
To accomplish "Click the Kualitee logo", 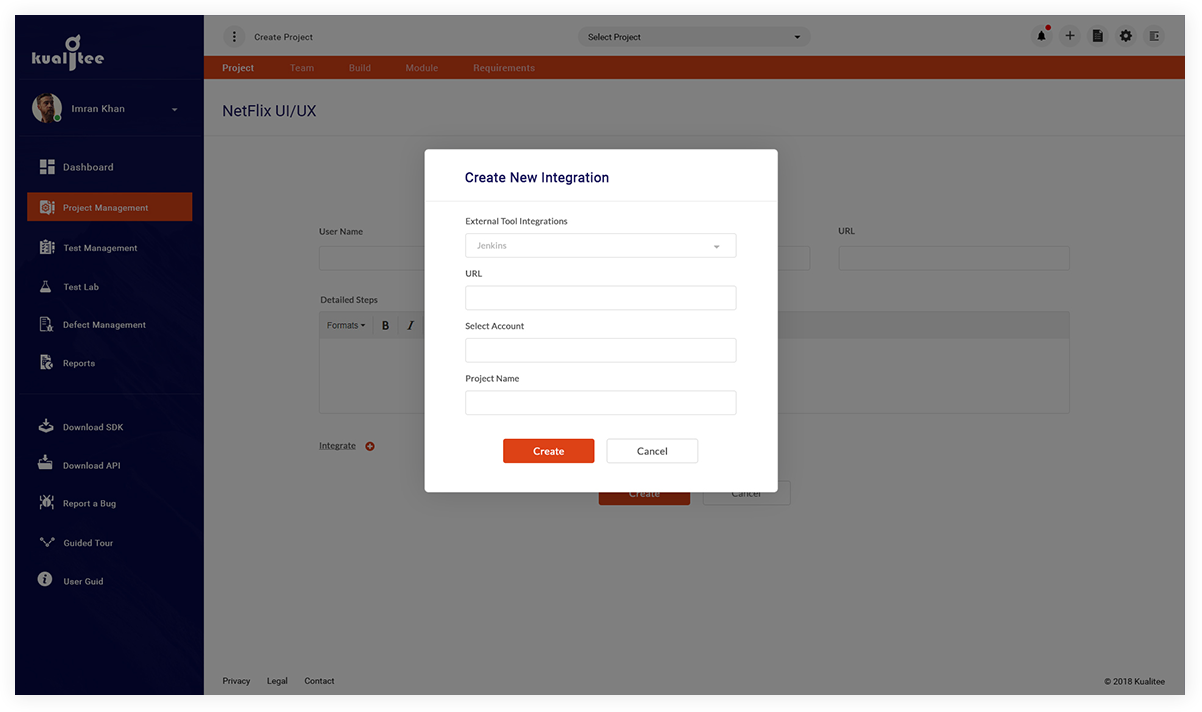I will point(68,54).
